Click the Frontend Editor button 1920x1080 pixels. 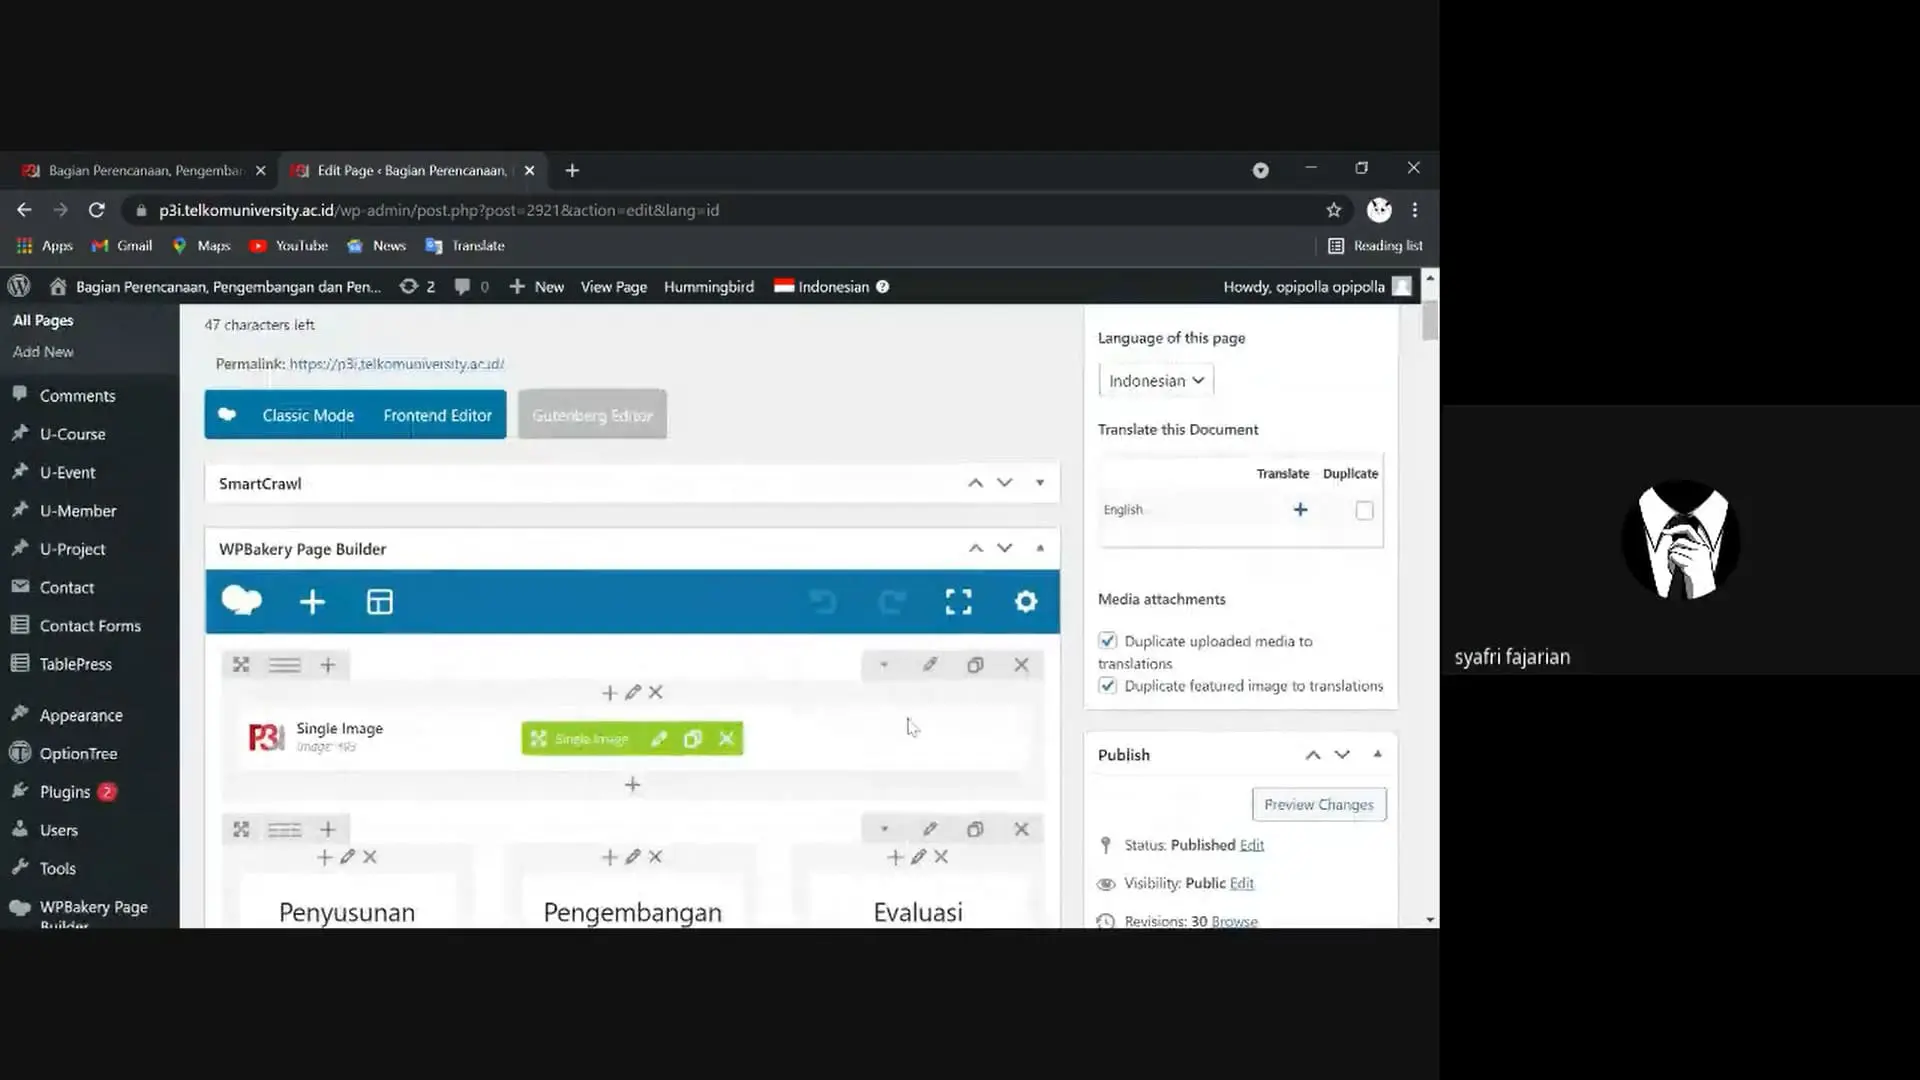pos(437,415)
